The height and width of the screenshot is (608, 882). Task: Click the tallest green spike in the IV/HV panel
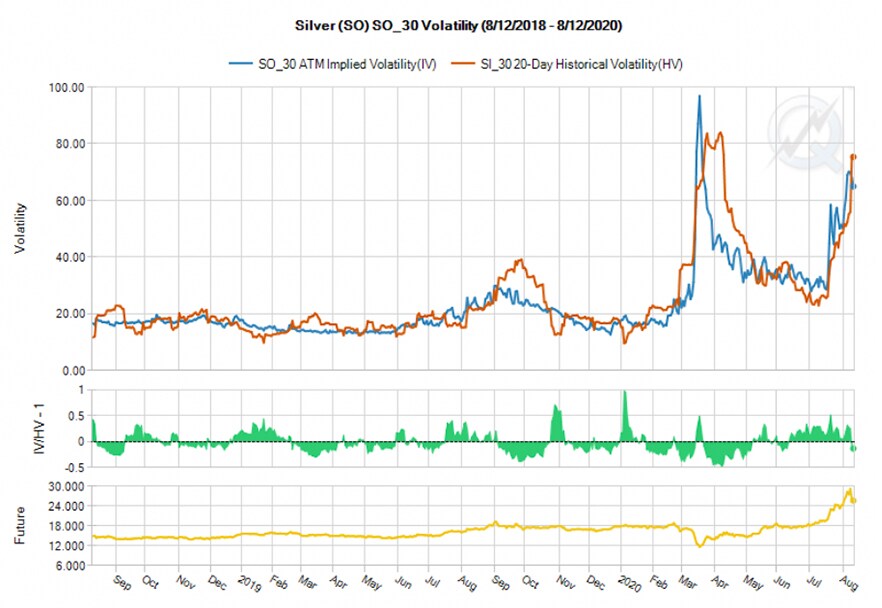(624, 393)
